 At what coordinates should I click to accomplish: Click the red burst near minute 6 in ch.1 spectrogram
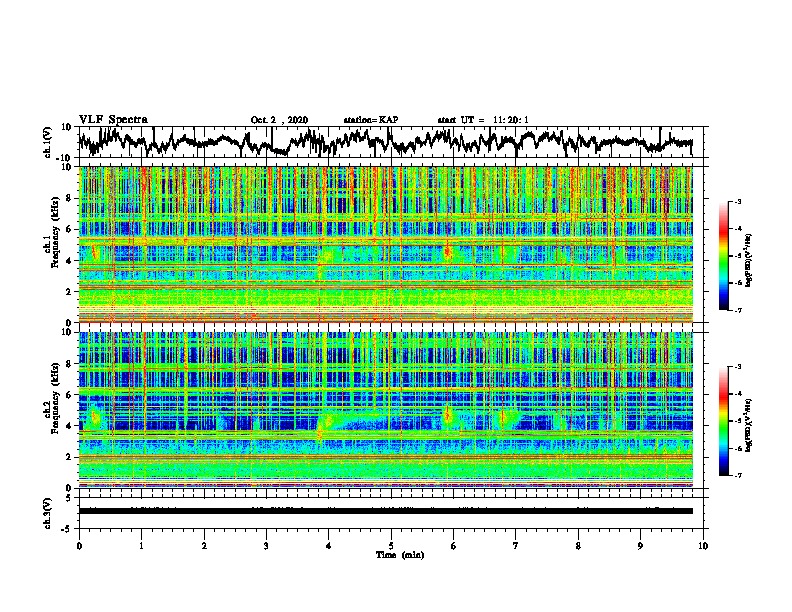point(447,251)
